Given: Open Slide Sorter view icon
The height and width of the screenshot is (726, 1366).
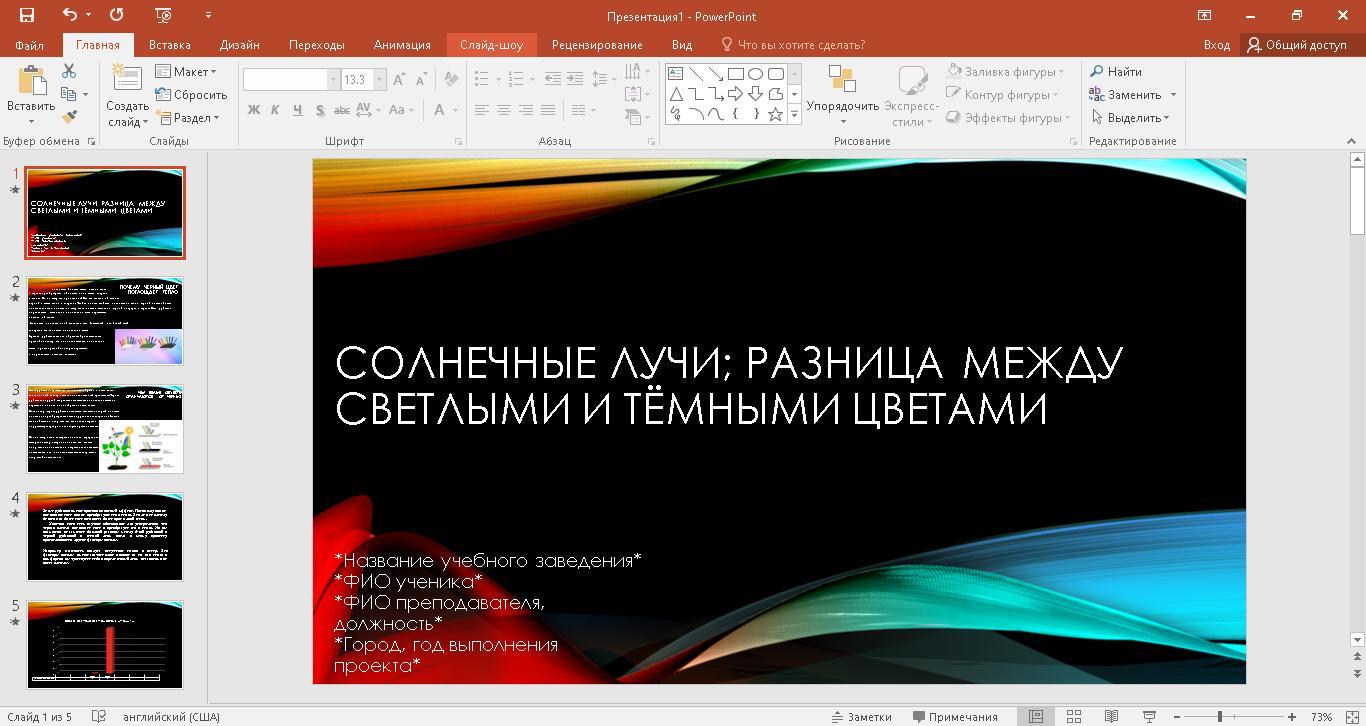Looking at the screenshot, I should 1073,716.
